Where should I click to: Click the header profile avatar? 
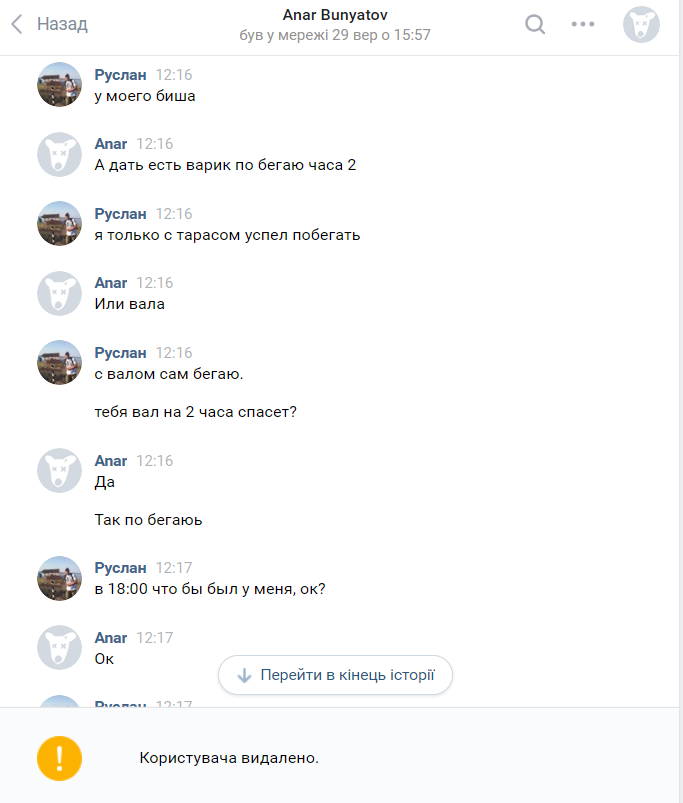coord(641,24)
